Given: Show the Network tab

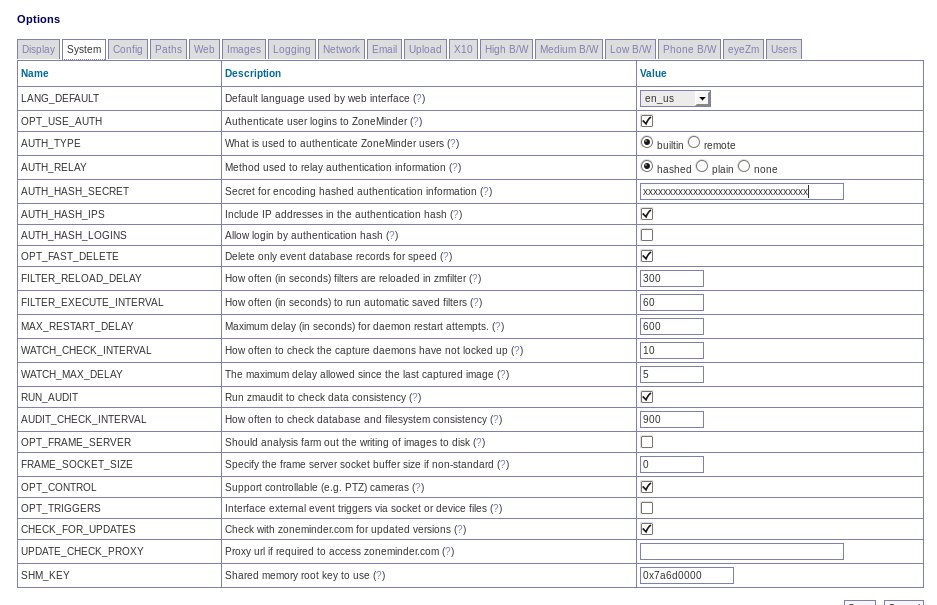Looking at the screenshot, I should pos(341,50).
